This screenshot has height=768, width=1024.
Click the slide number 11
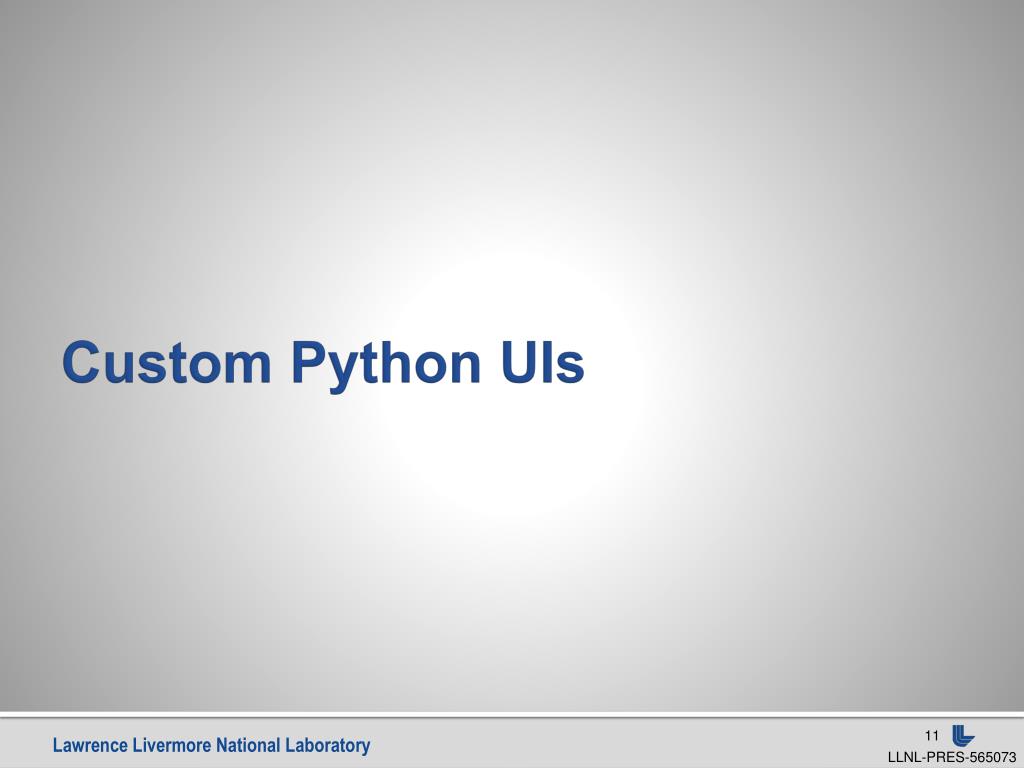[x=932, y=736]
